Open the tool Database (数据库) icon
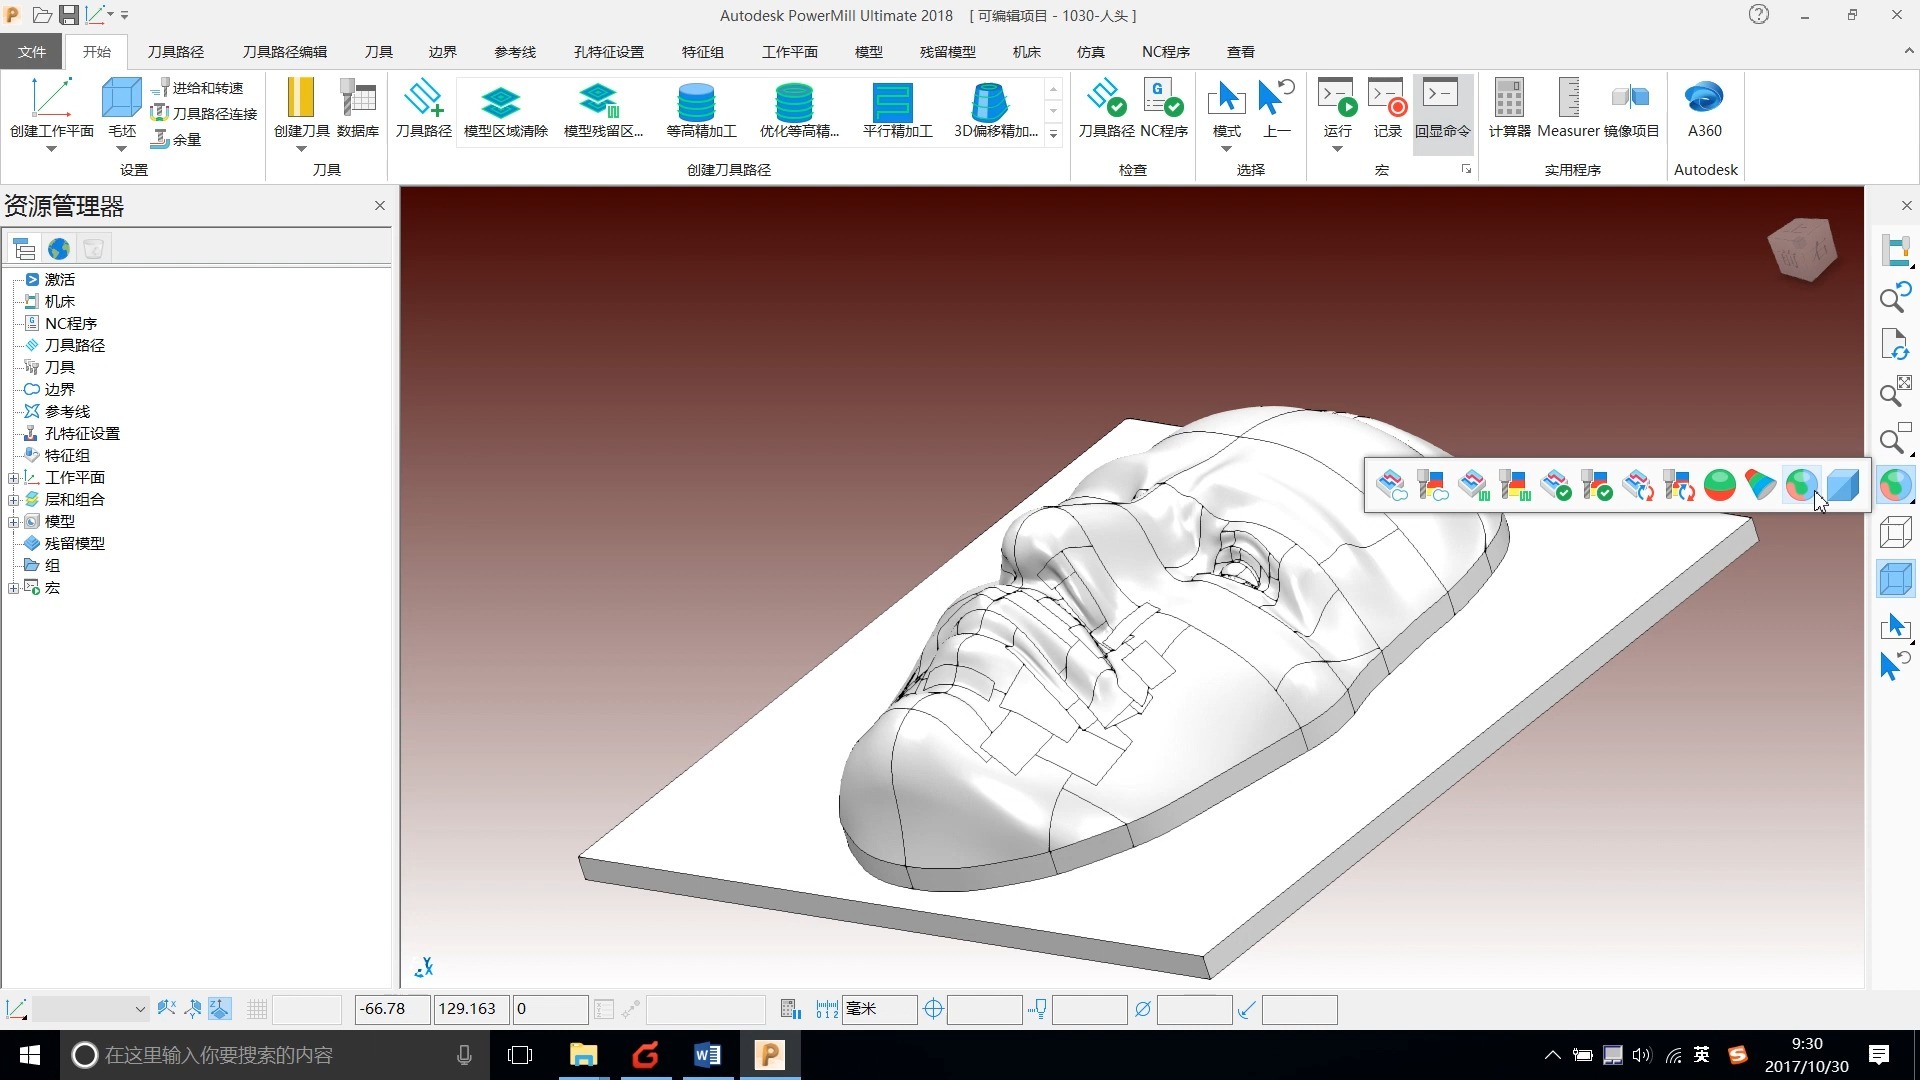The height and width of the screenshot is (1080, 1920). point(358,110)
